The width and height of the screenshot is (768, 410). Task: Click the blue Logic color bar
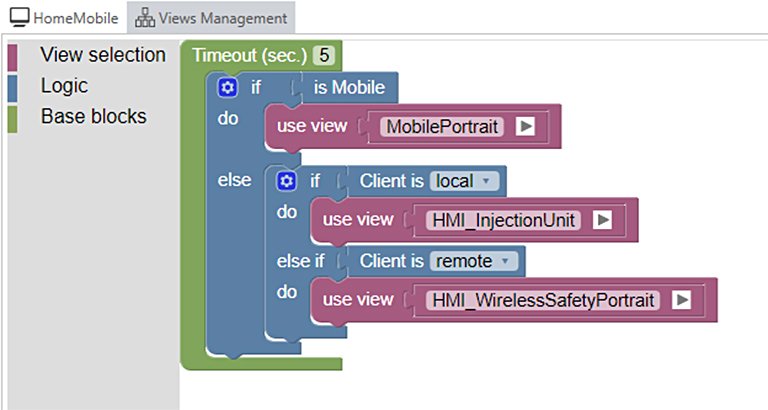coord(13,88)
